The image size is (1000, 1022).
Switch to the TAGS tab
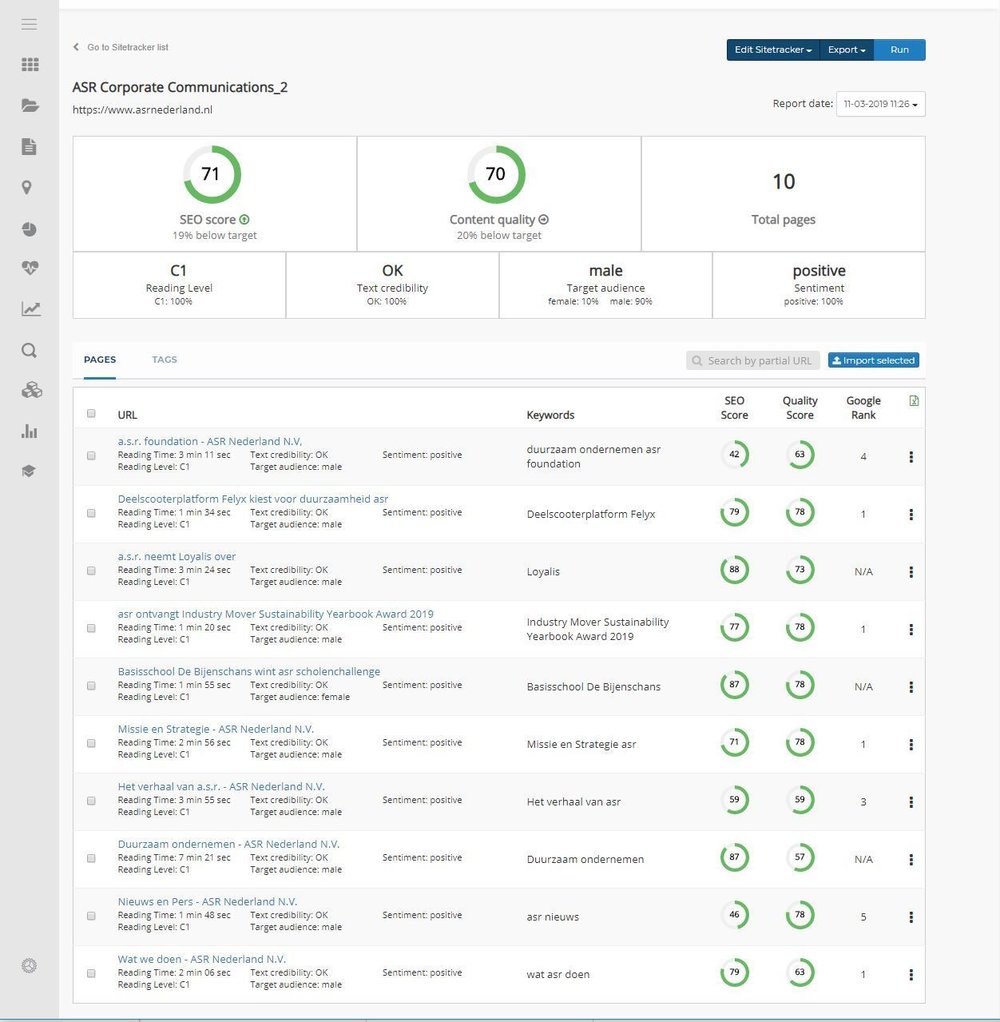(x=164, y=359)
